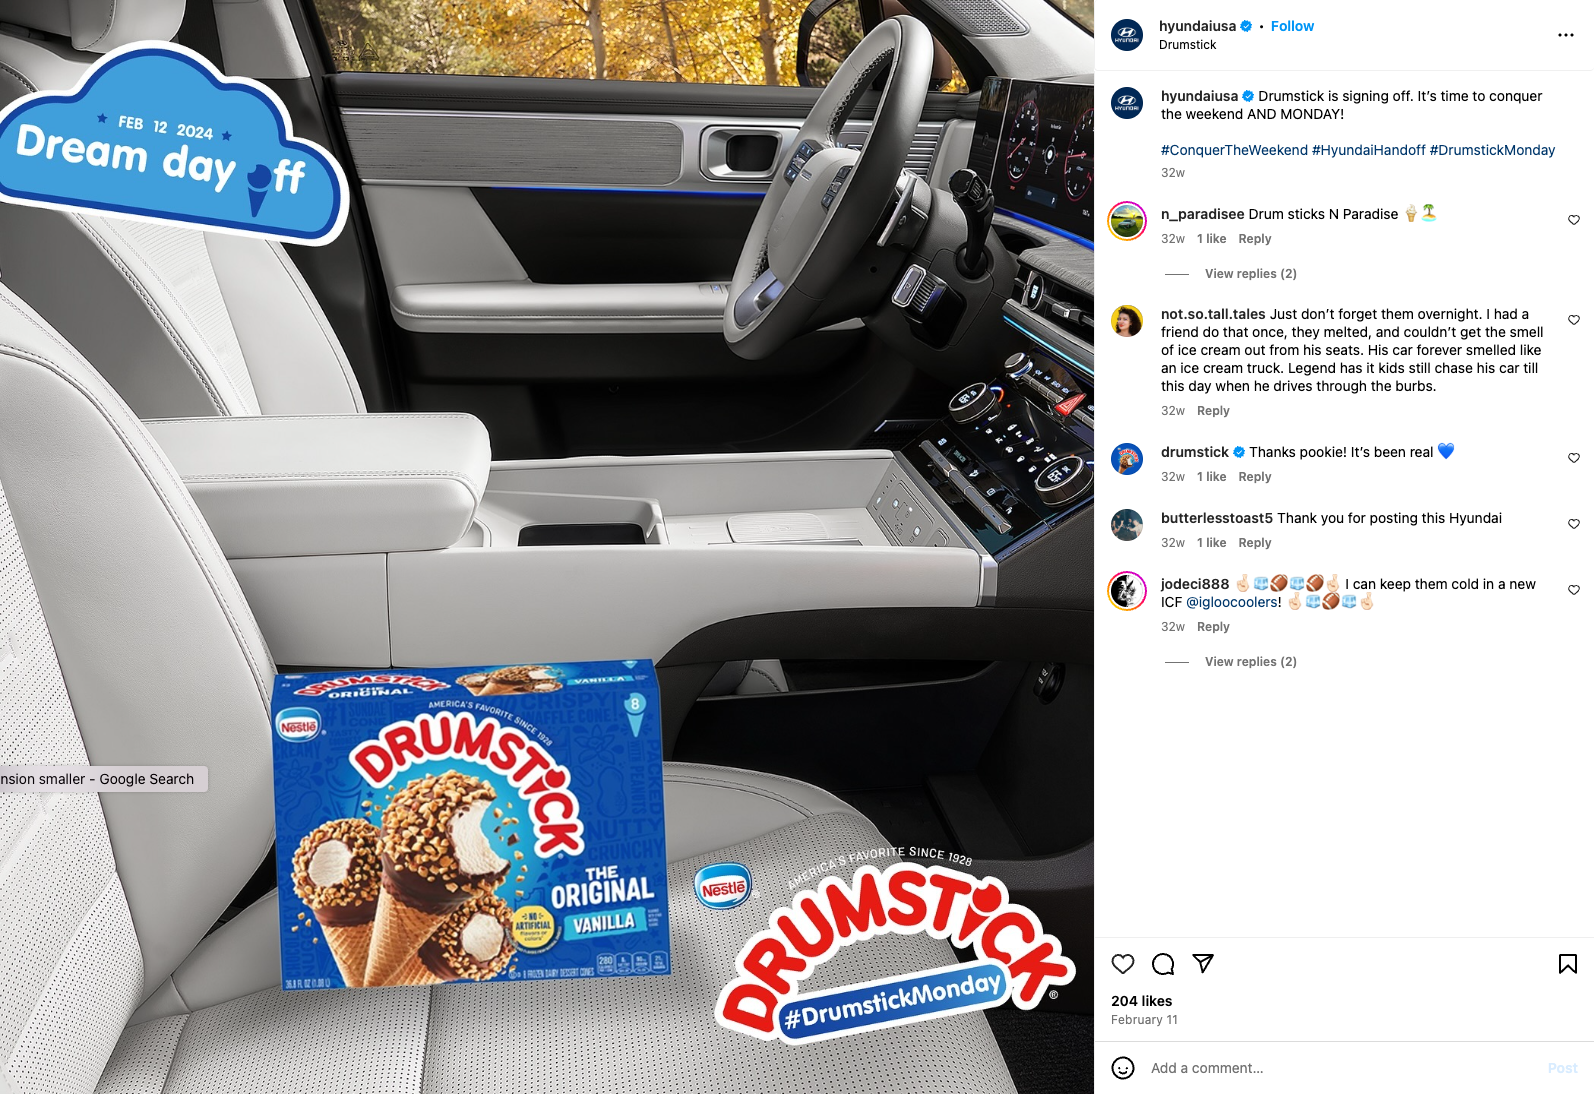Expand replies under jodeci888's comment
This screenshot has height=1094, width=1594.
click(x=1250, y=662)
